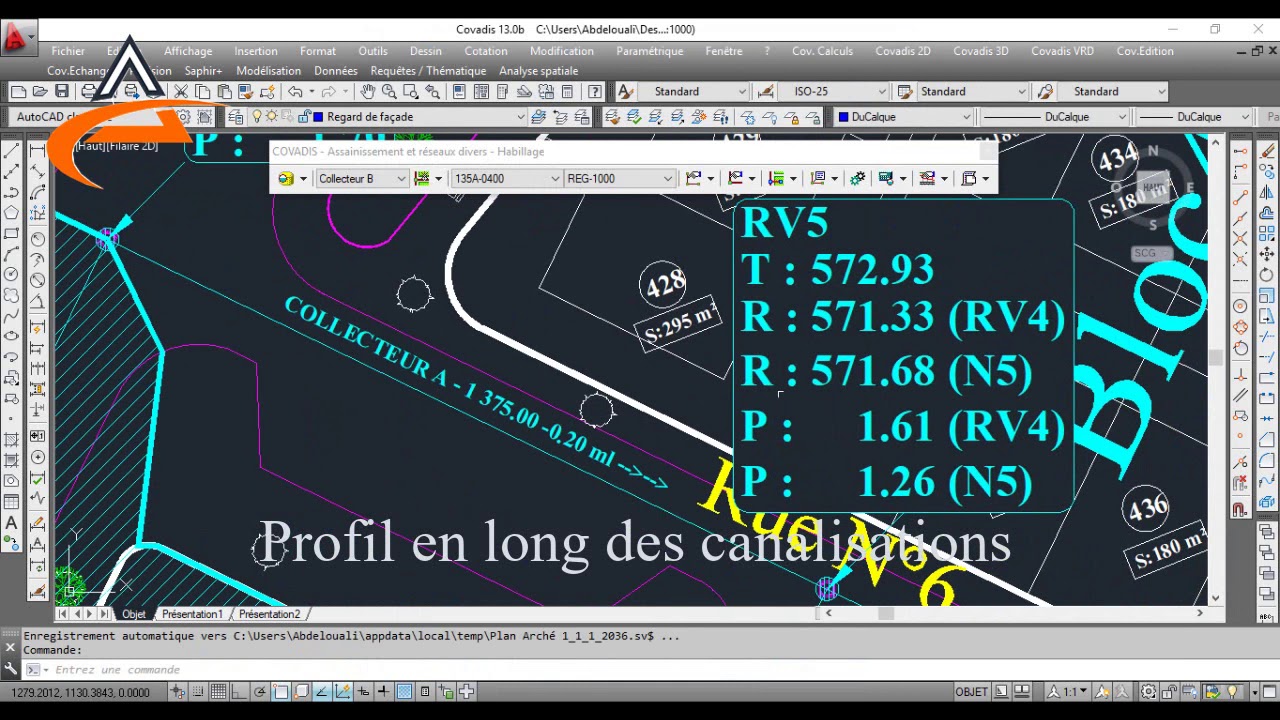Toggle object snap in status bar
This screenshot has height=720, width=1280.
pyautogui.click(x=281, y=691)
